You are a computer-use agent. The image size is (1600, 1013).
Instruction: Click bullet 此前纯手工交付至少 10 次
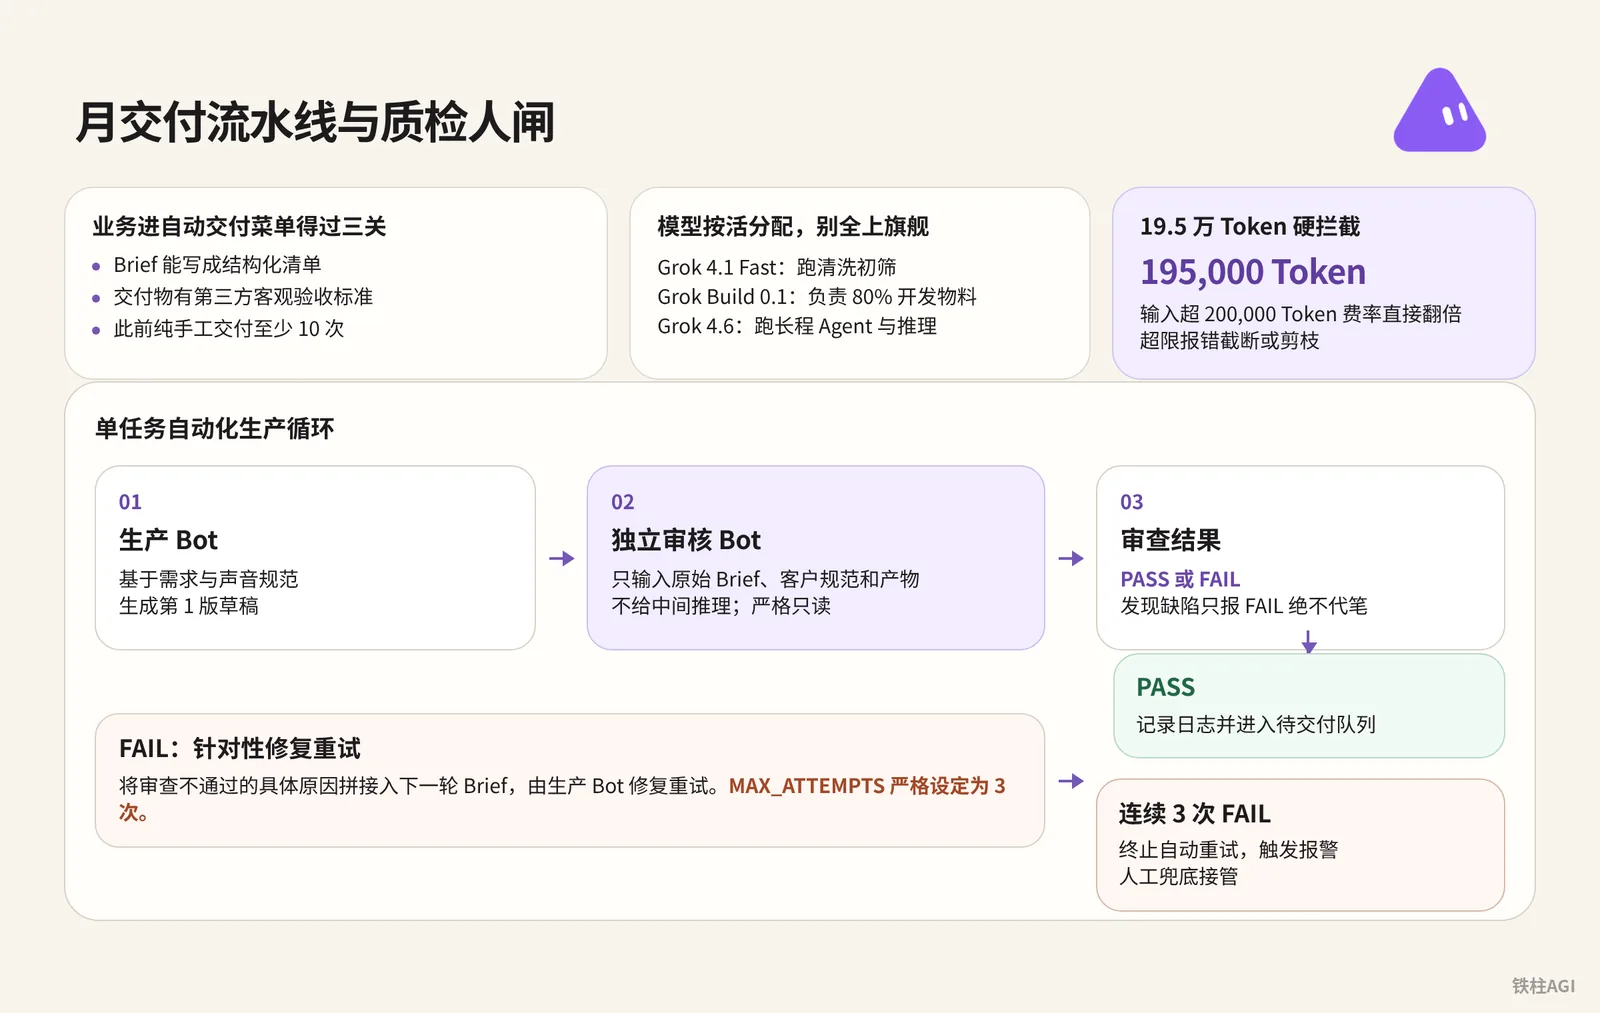pyautogui.click(x=229, y=329)
